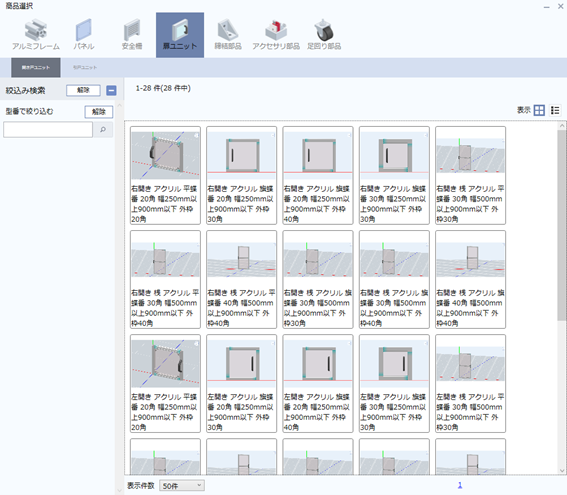This screenshot has width=567, height=495.
Task: Select 左開き アクリル 旗蝶番 30角 外枠30角 thumbnail
Action: 394,364
